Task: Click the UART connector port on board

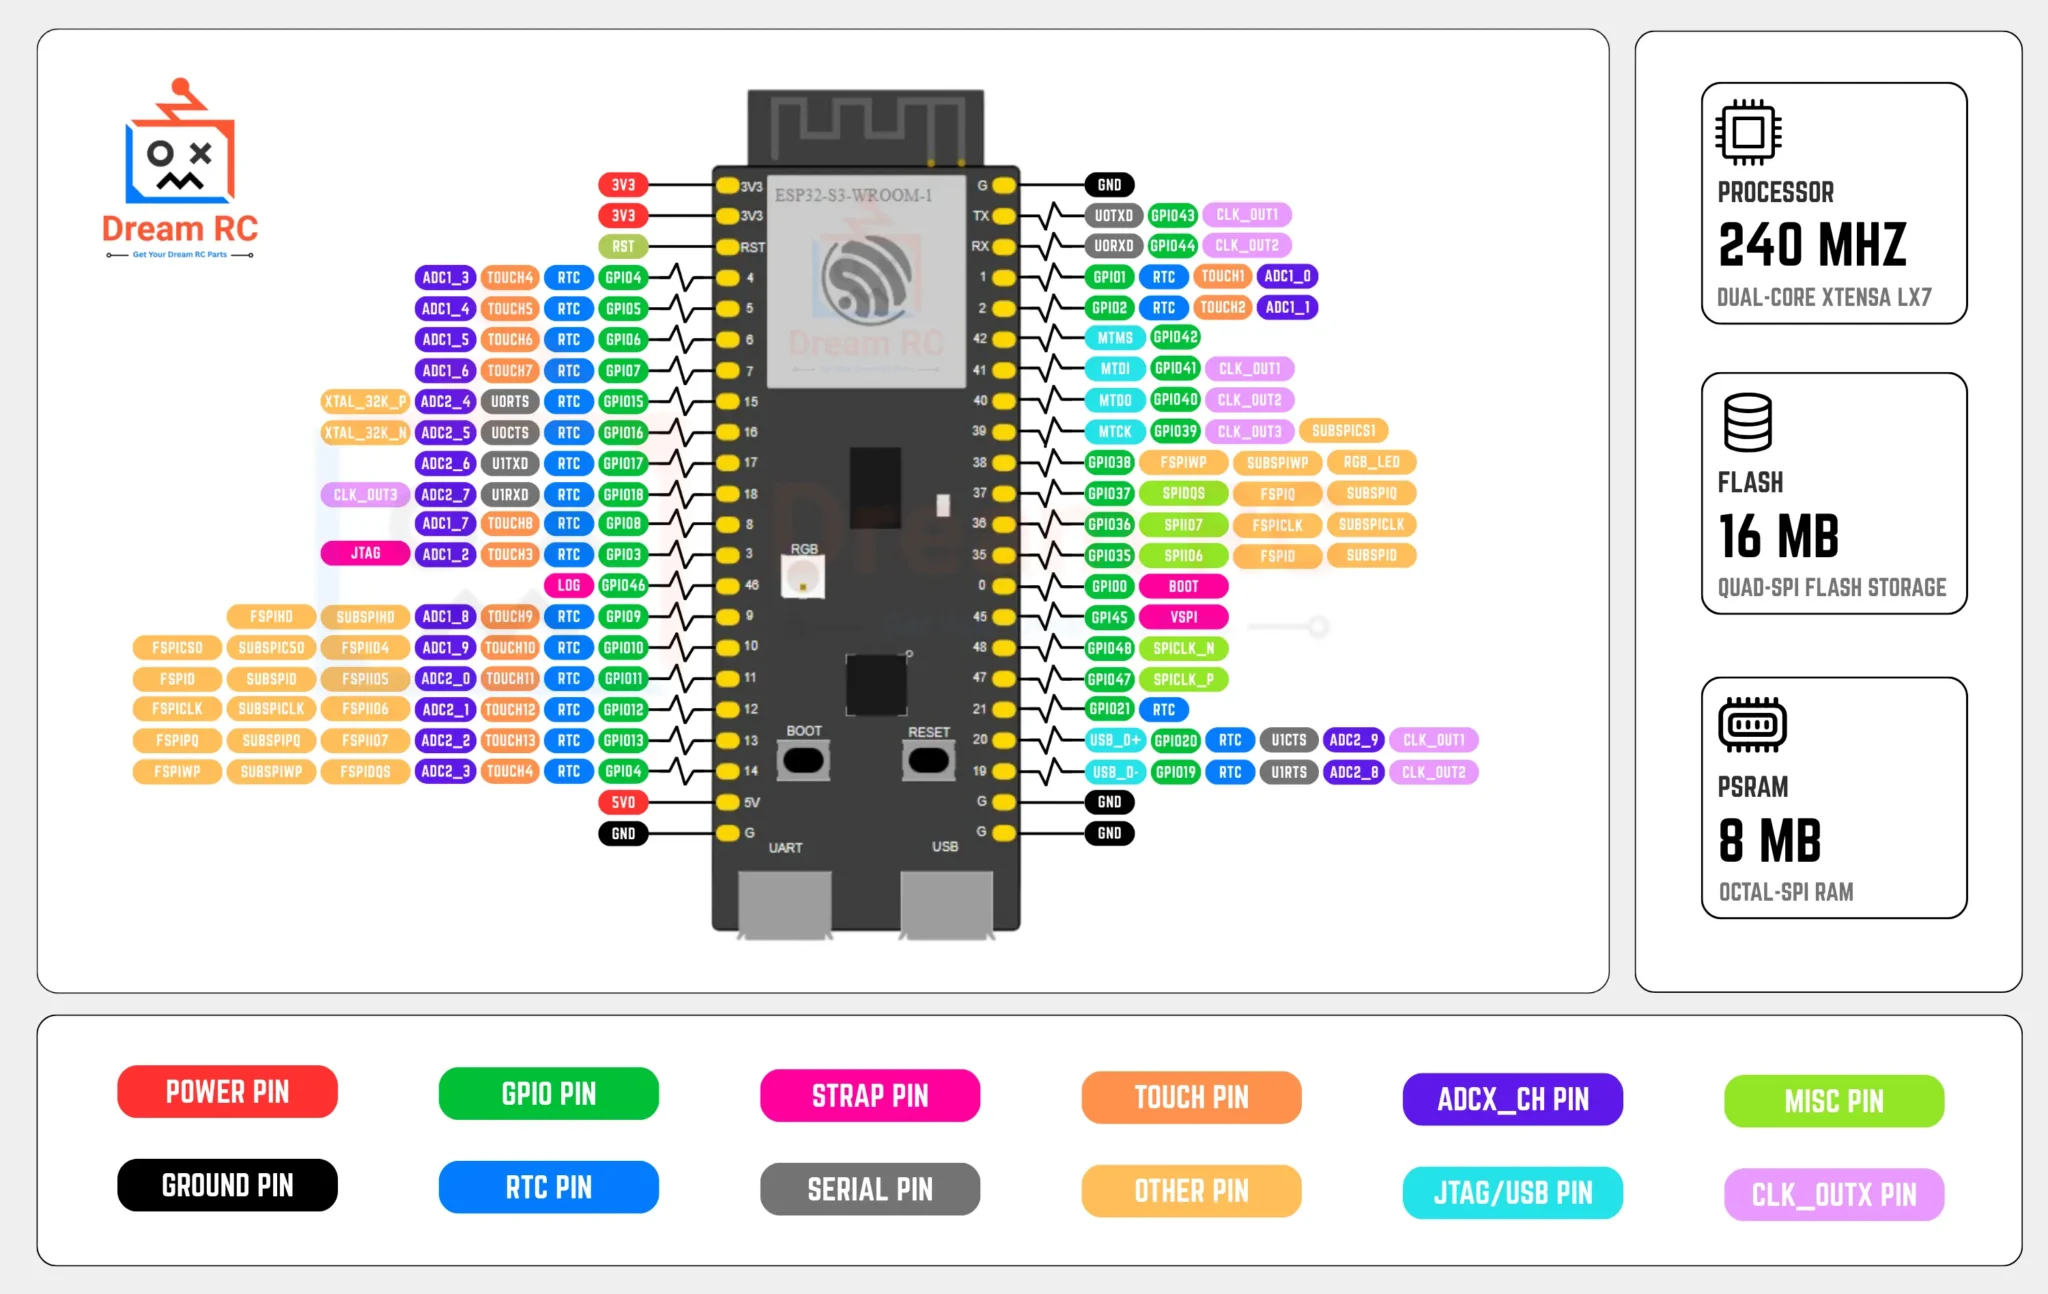Action: 785,904
